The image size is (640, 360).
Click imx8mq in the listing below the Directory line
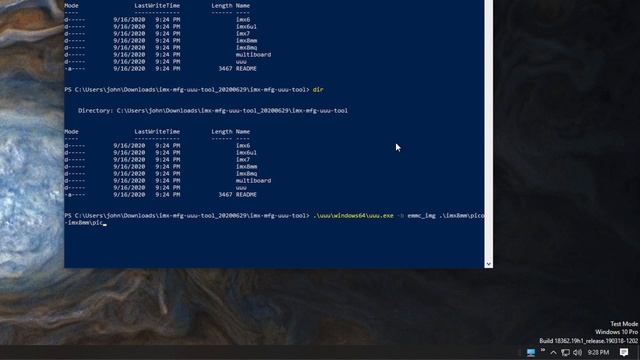[246, 173]
